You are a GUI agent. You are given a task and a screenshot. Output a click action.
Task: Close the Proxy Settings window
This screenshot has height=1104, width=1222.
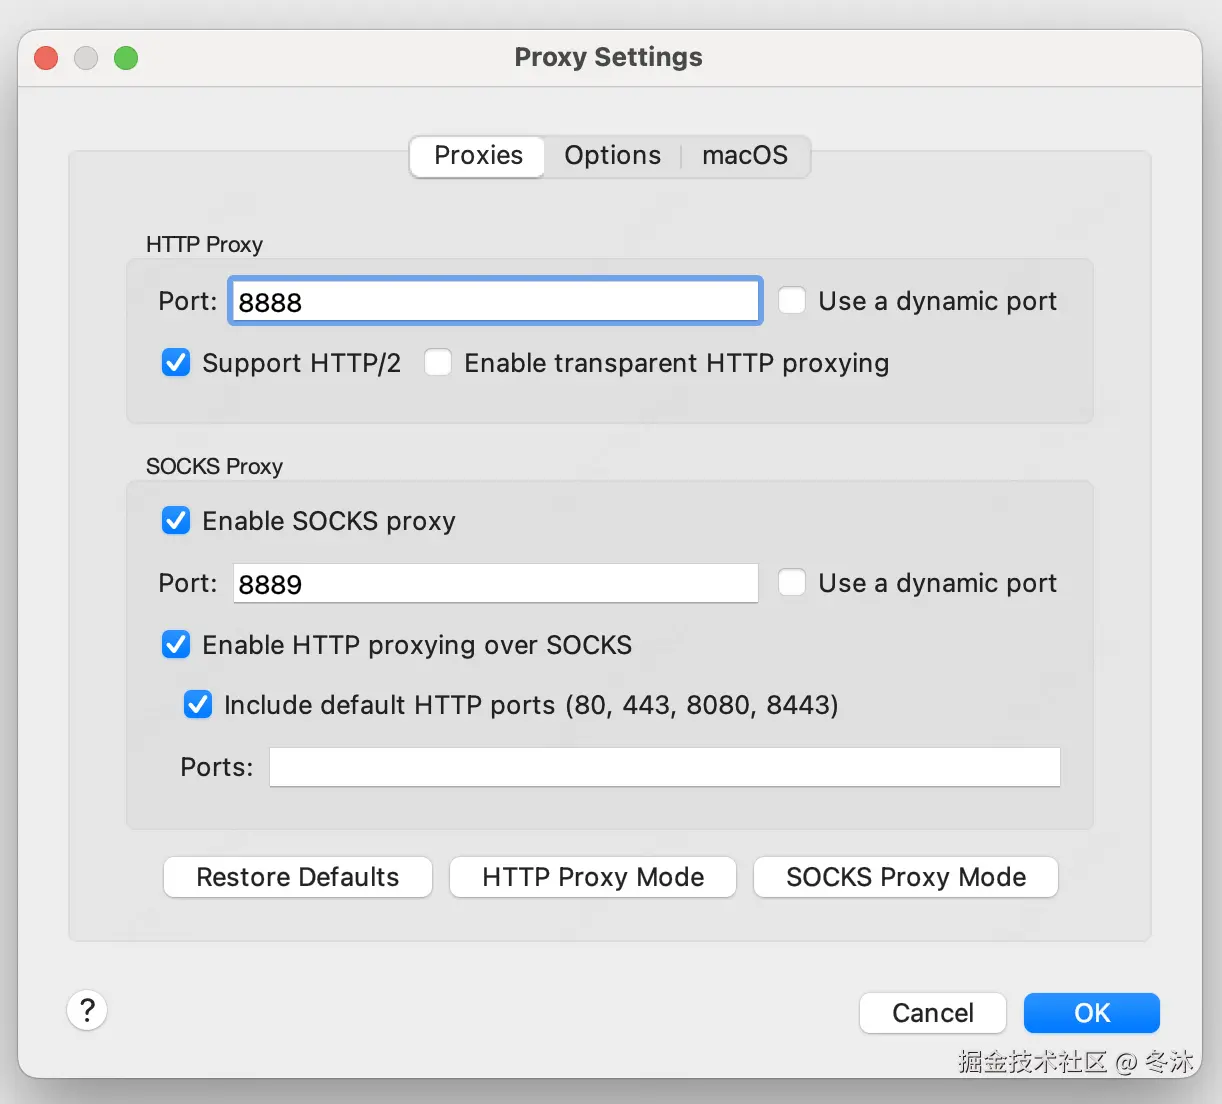tap(46, 58)
